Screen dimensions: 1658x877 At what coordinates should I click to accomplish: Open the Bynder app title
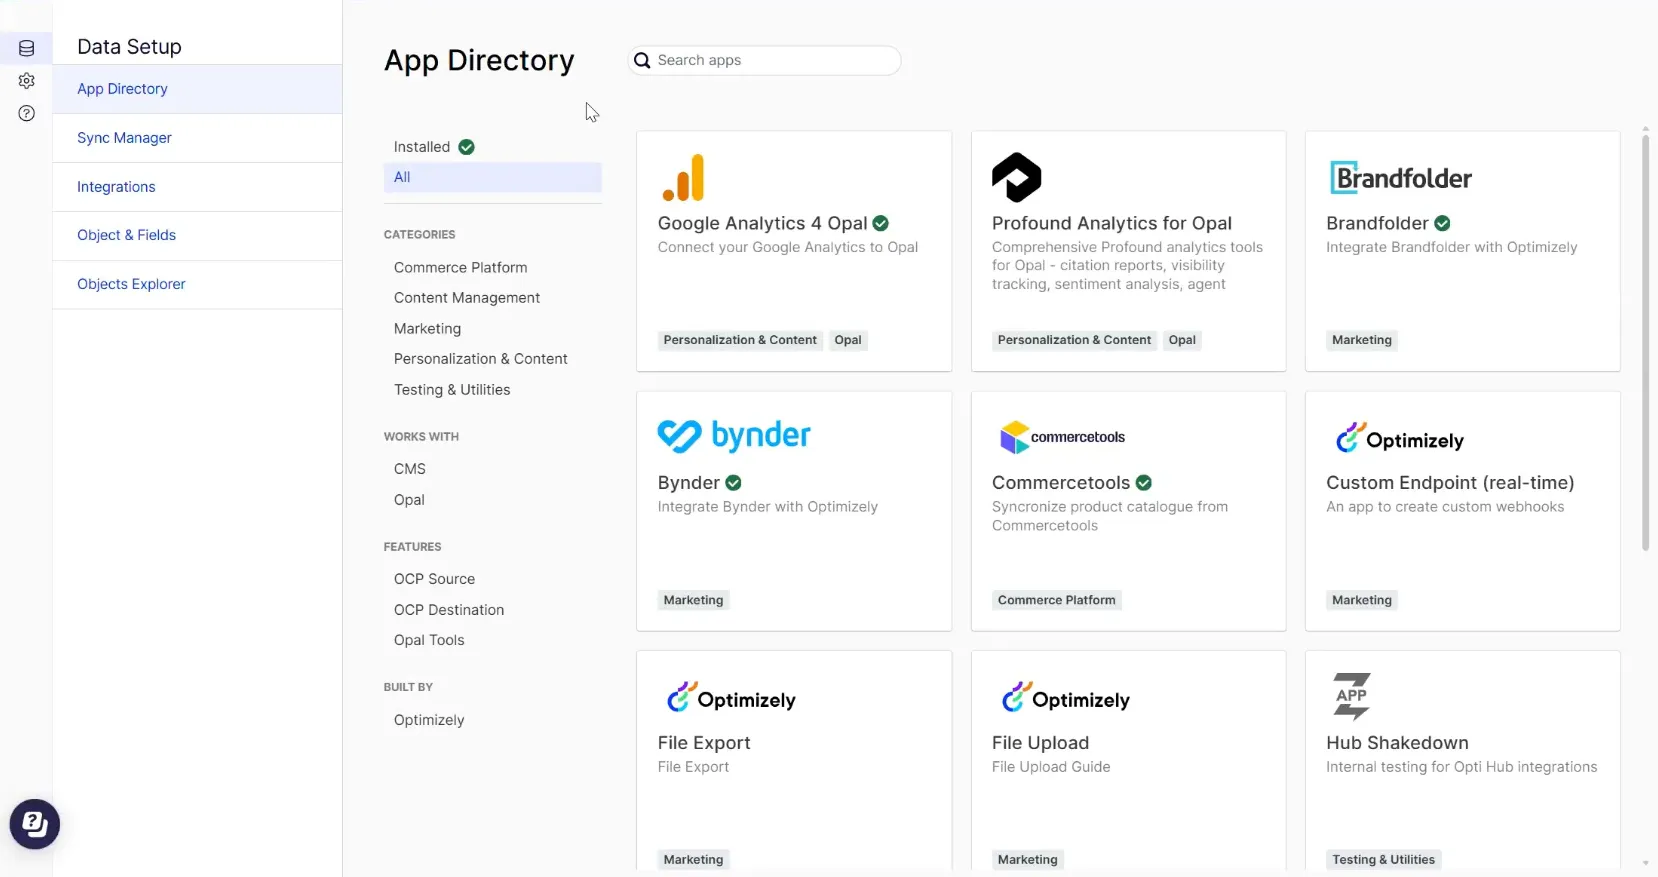click(689, 483)
